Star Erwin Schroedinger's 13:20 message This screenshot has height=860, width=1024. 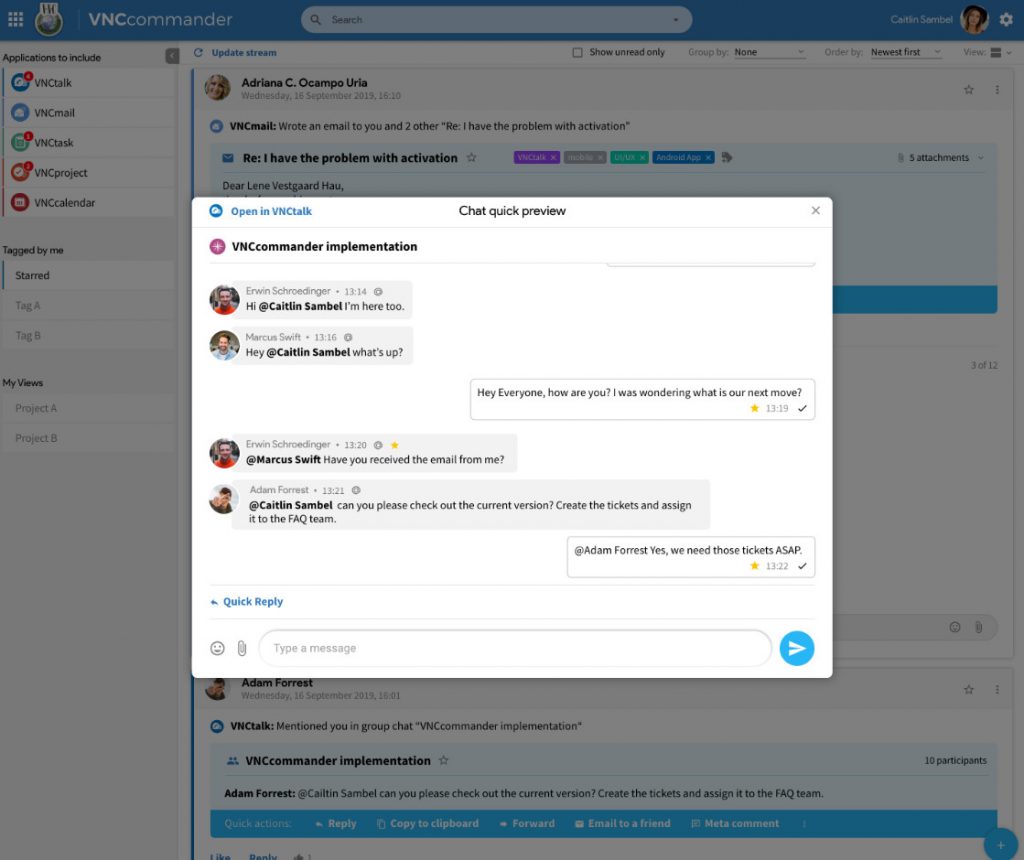point(394,445)
